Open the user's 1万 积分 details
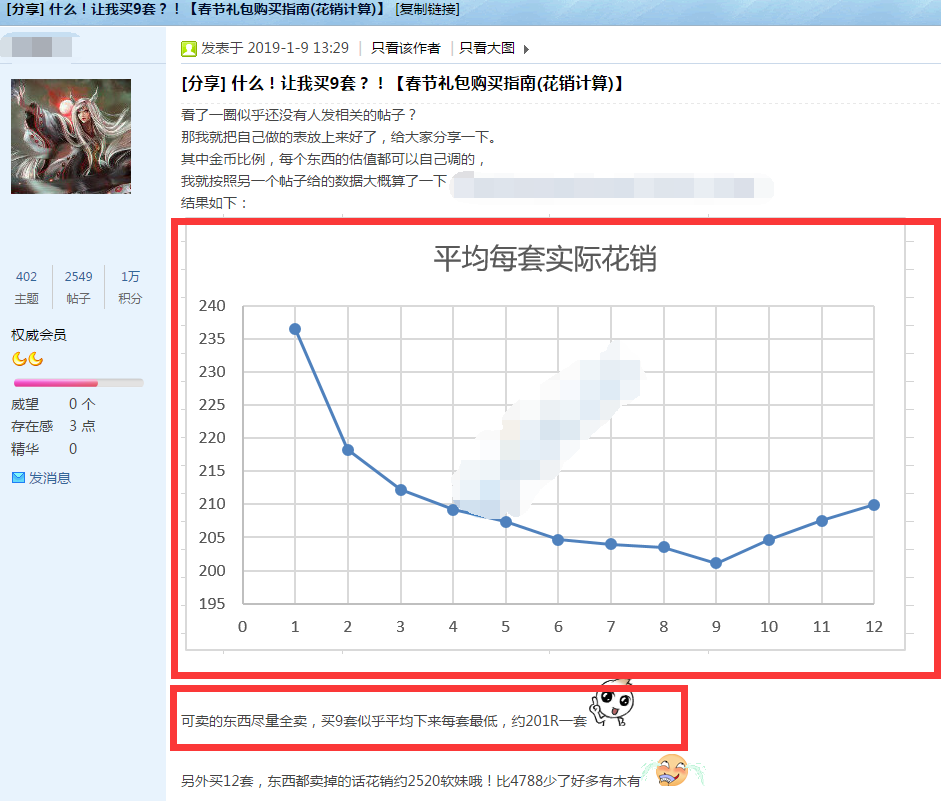The width and height of the screenshot is (941, 801). [130, 287]
